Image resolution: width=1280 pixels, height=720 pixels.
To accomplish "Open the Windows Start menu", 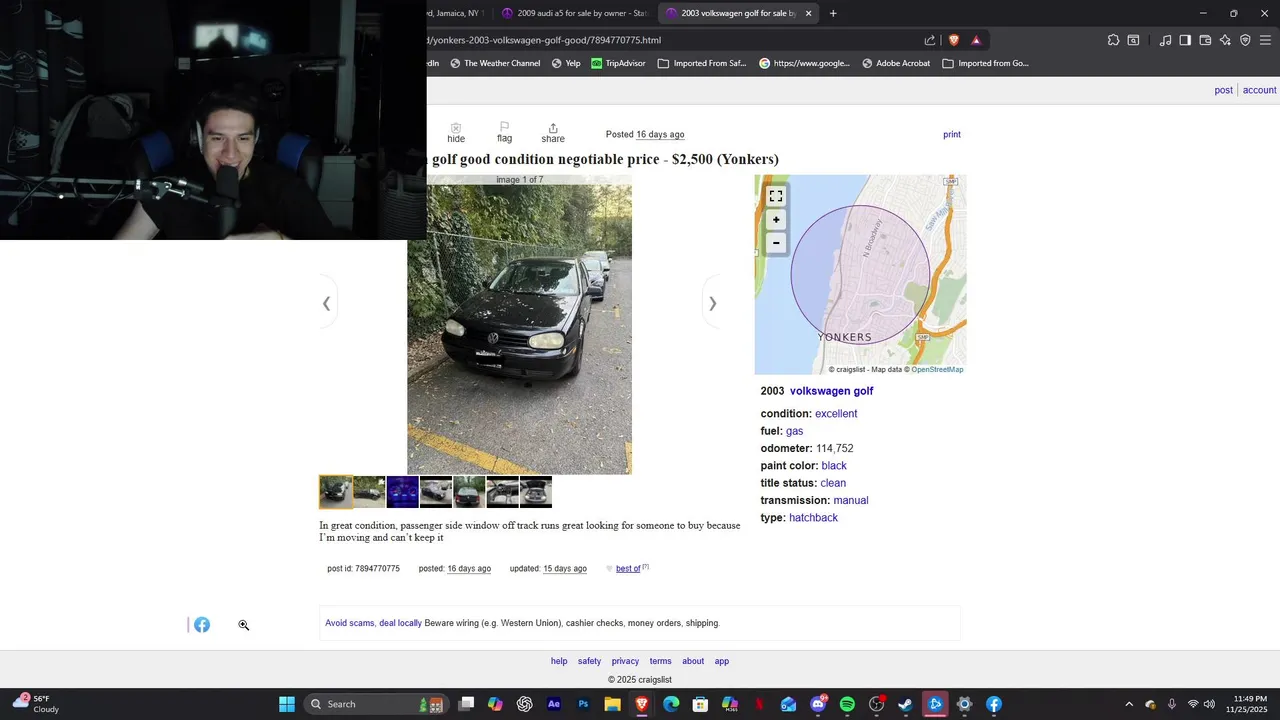I will [287, 704].
